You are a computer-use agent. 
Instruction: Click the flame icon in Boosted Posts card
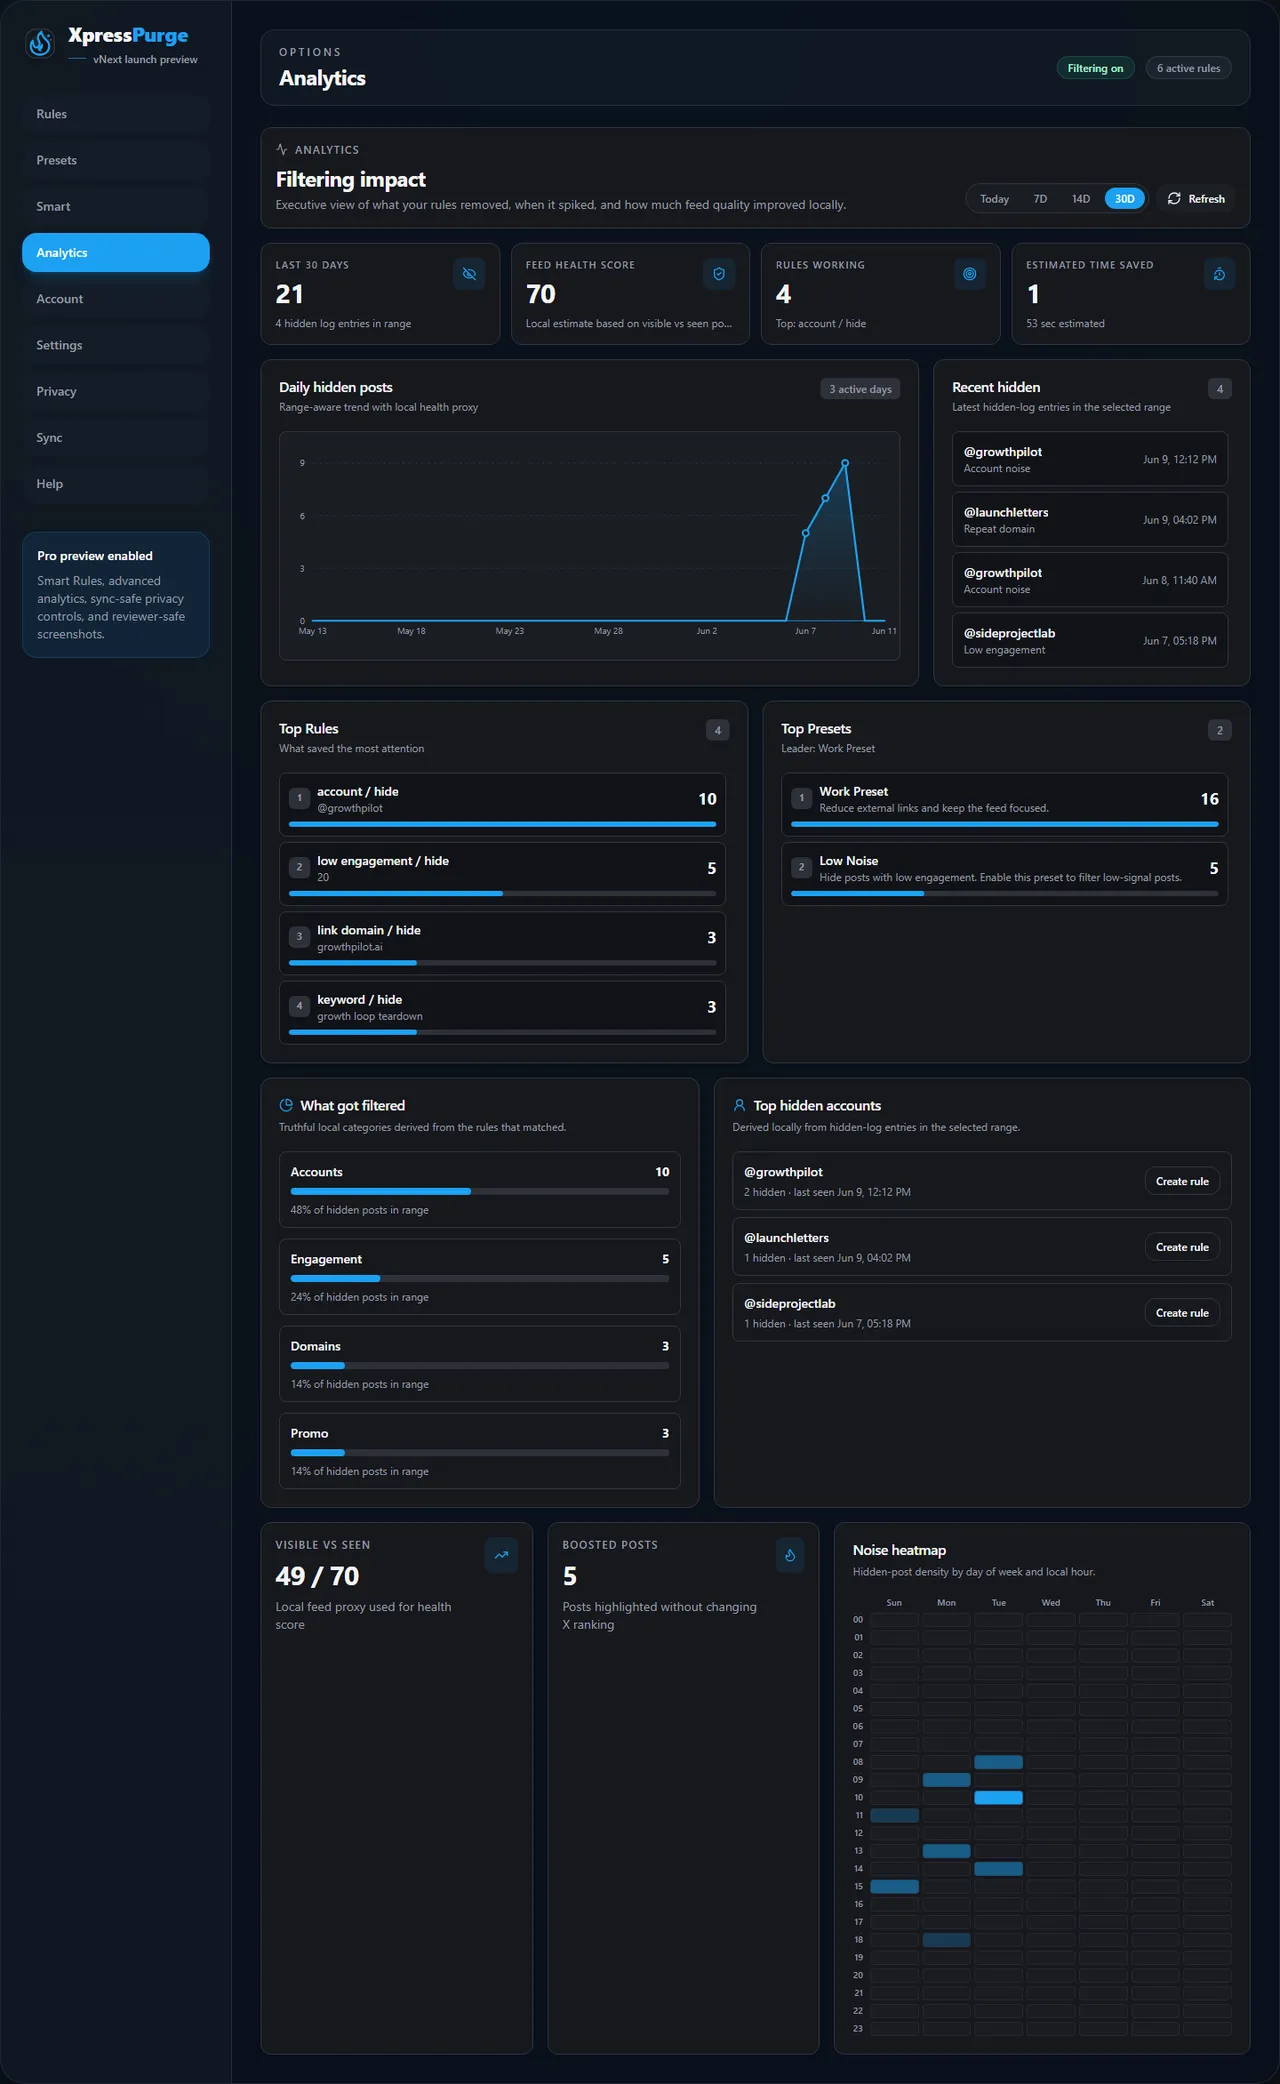[x=790, y=1555]
